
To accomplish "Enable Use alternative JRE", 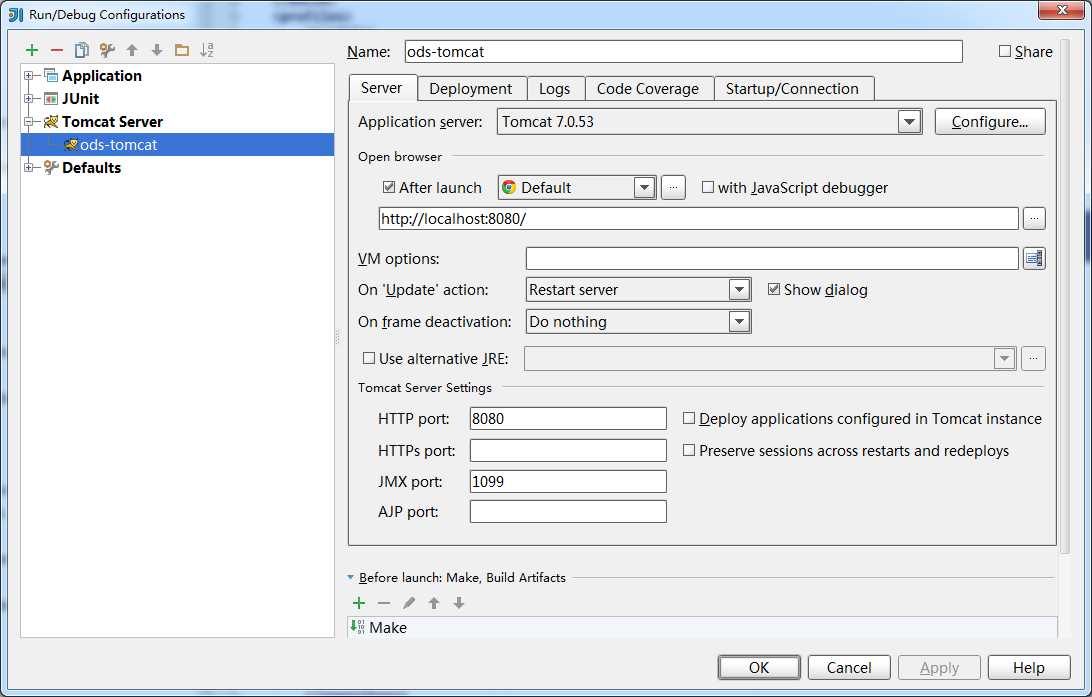I will click(x=369, y=359).
